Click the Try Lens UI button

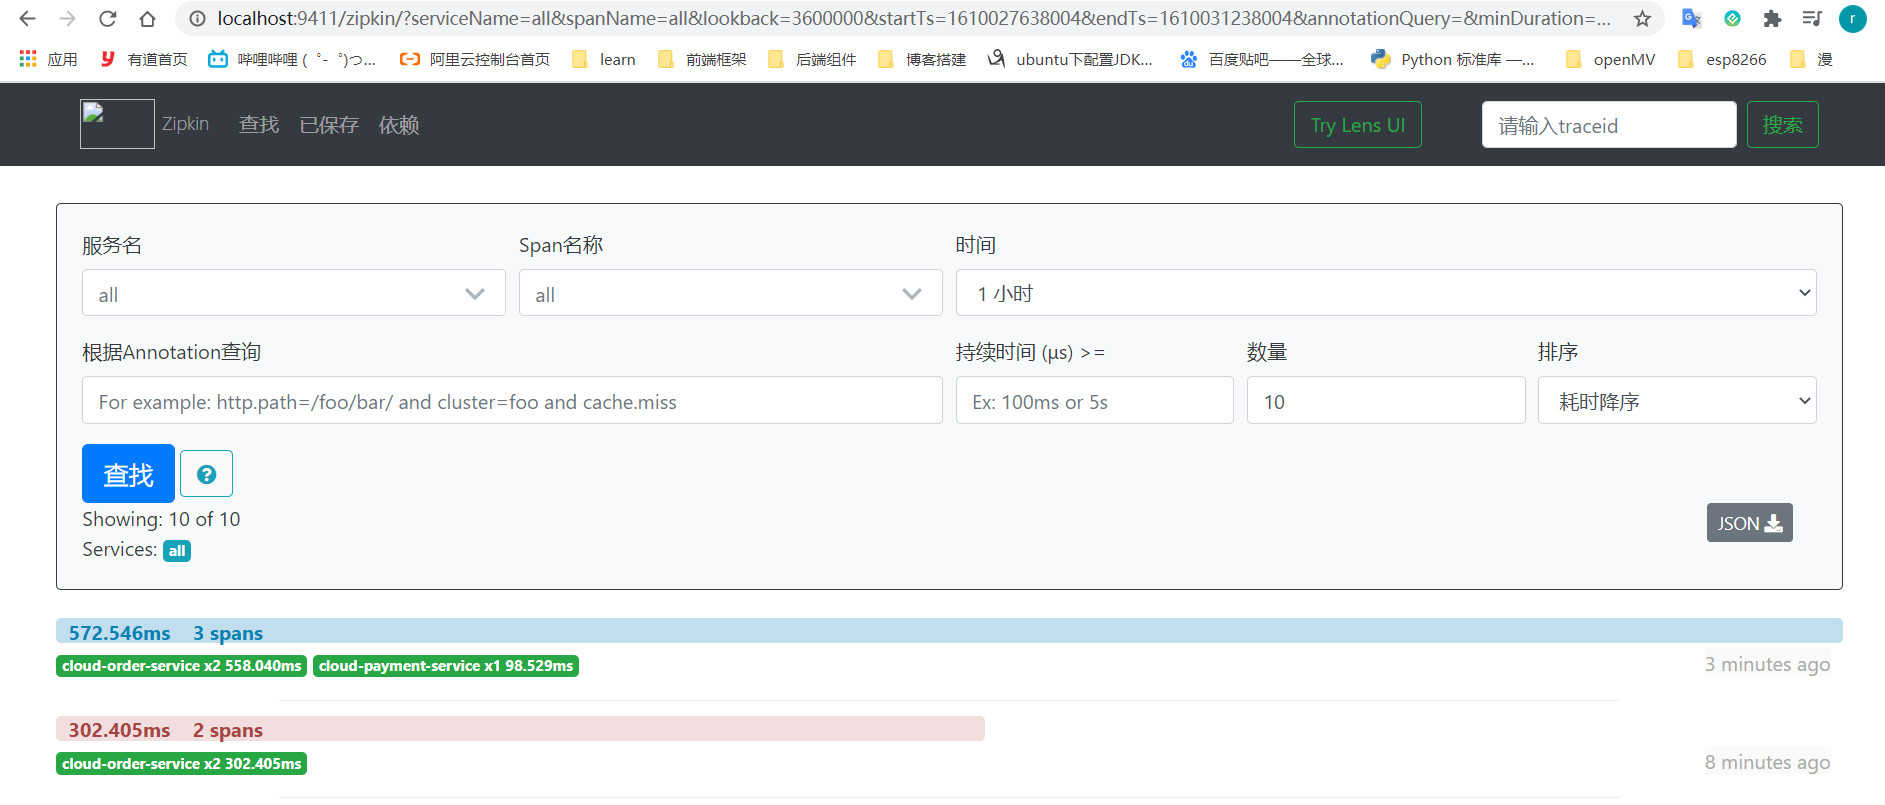(x=1357, y=125)
